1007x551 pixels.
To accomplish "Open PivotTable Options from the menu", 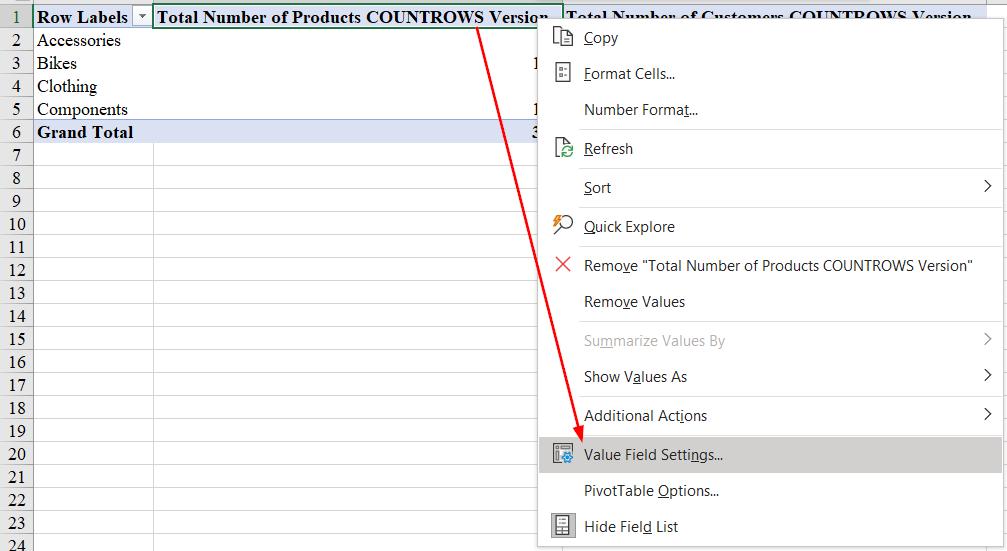I will pyautogui.click(x=651, y=490).
